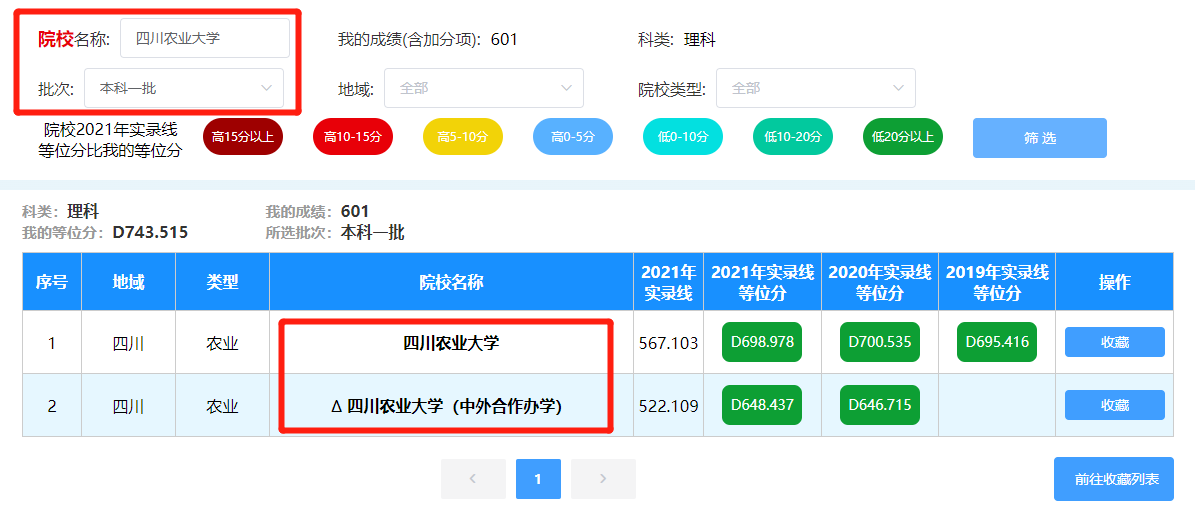Click 所选批次 本科一批 summary text
Viewport: 1195px width, 507px height.
[x=335, y=232]
